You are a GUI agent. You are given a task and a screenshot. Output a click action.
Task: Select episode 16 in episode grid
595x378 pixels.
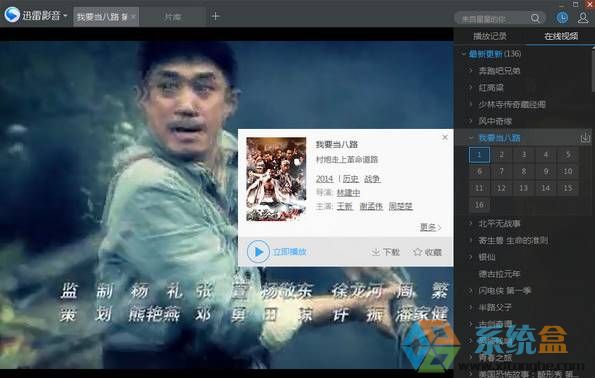coord(479,205)
